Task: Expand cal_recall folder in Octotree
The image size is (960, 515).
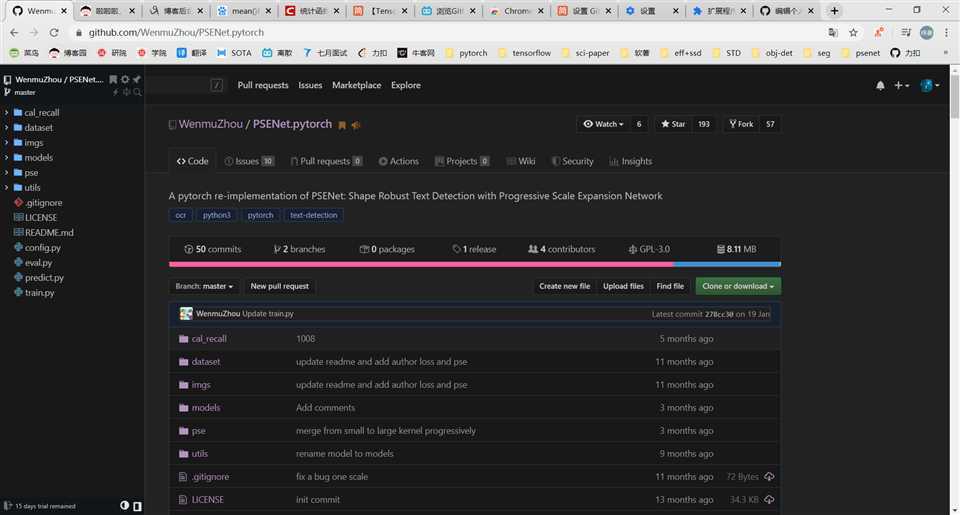Action: (x=7, y=113)
